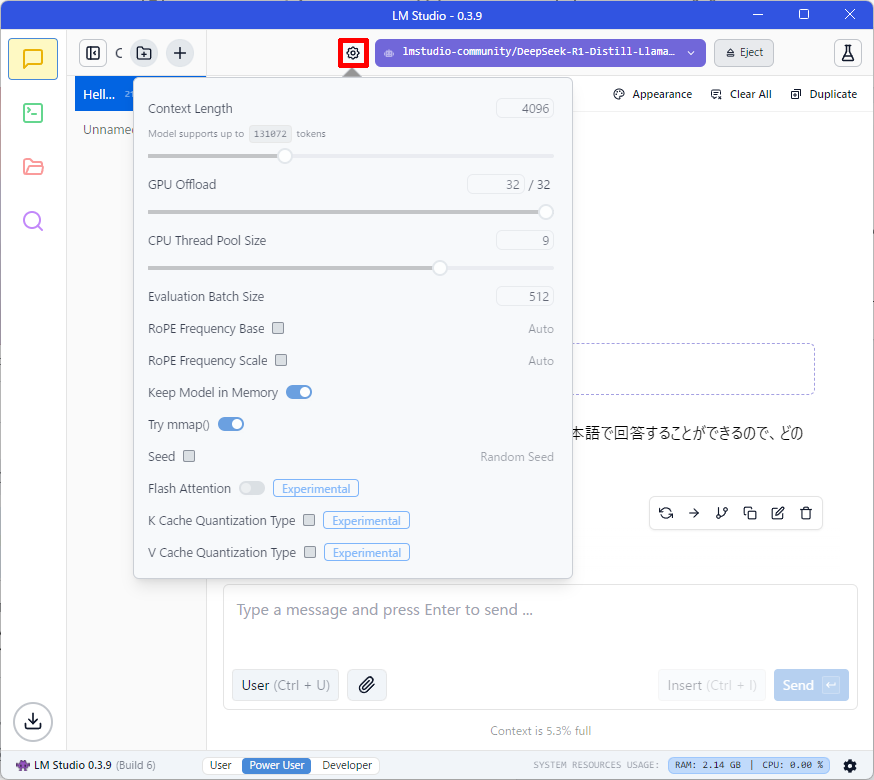The width and height of the screenshot is (874, 780).
Task: Eject the loaded model
Action: [x=744, y=53]
